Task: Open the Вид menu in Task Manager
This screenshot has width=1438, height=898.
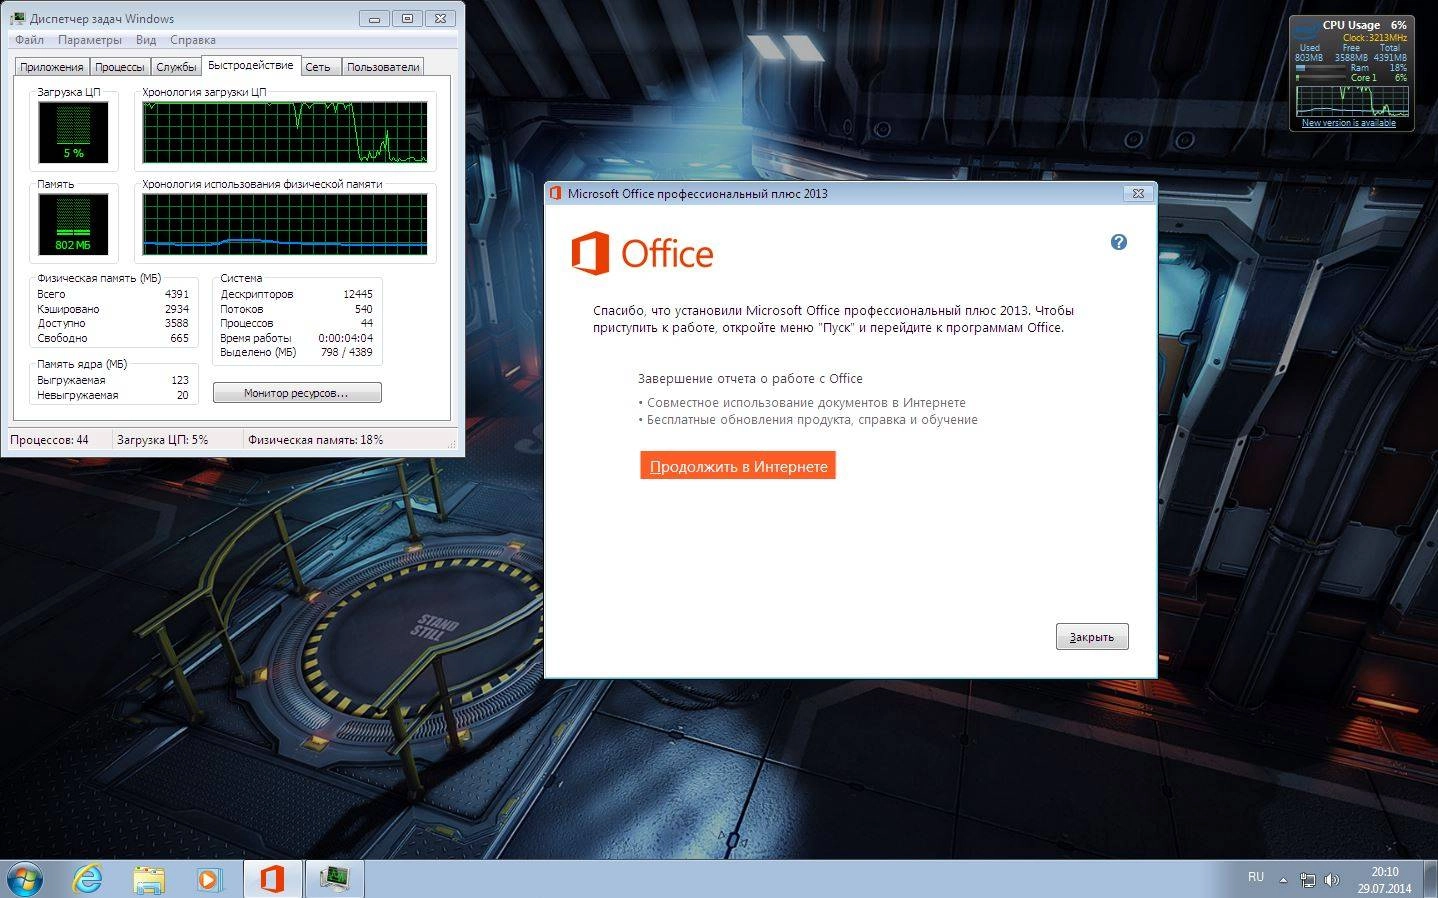Action: 146,40
